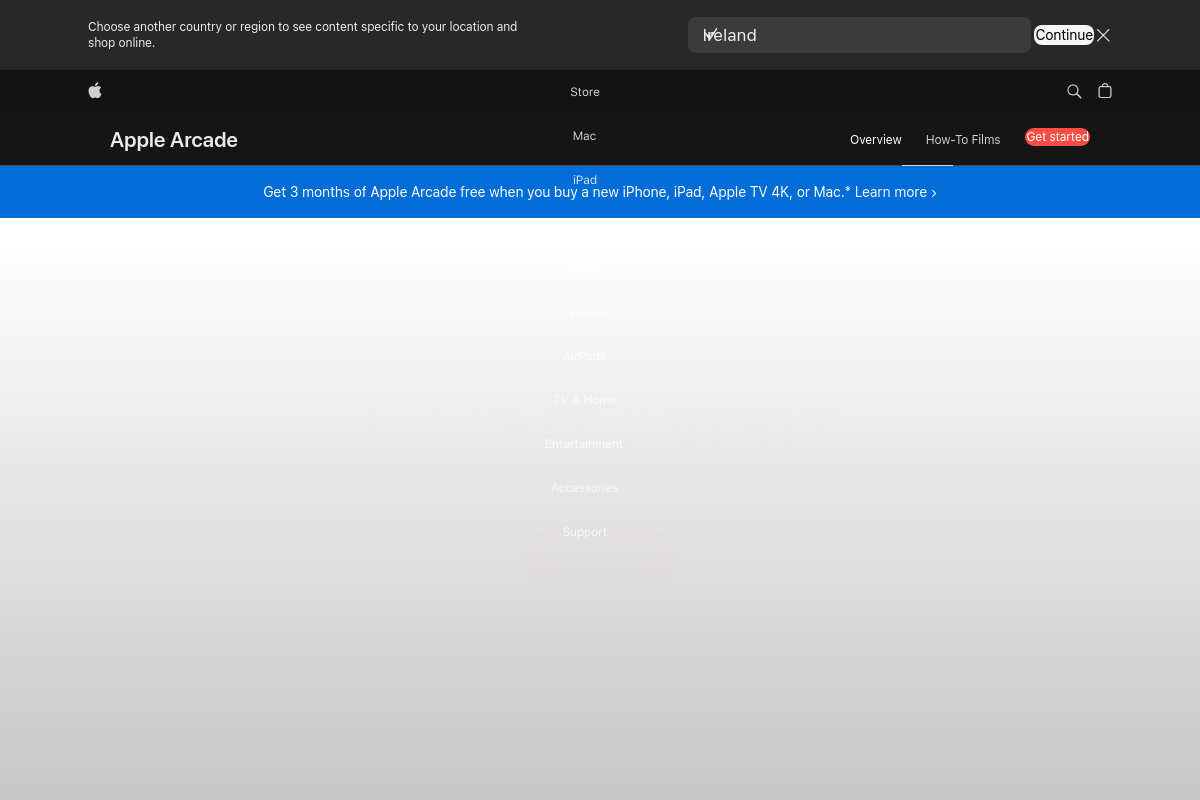Screen dimensions: 1200x800
Task: Open the Mac menu item
Action: (585, 136)
